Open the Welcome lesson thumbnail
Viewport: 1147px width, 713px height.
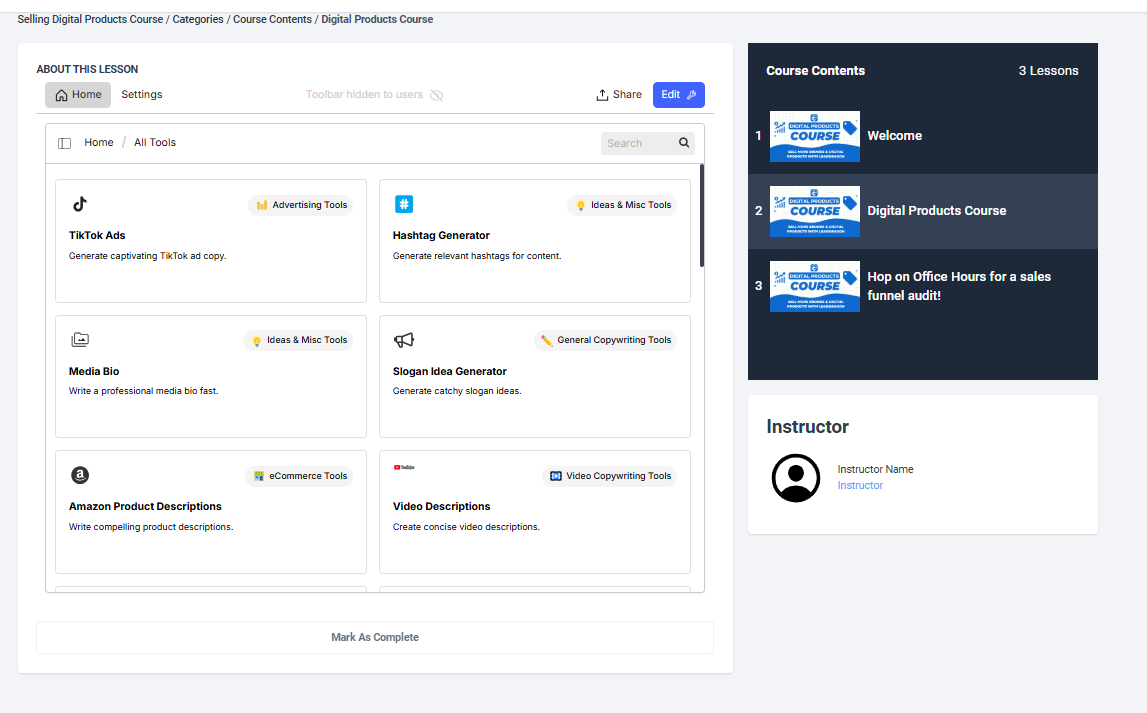(x=814, y=136)
